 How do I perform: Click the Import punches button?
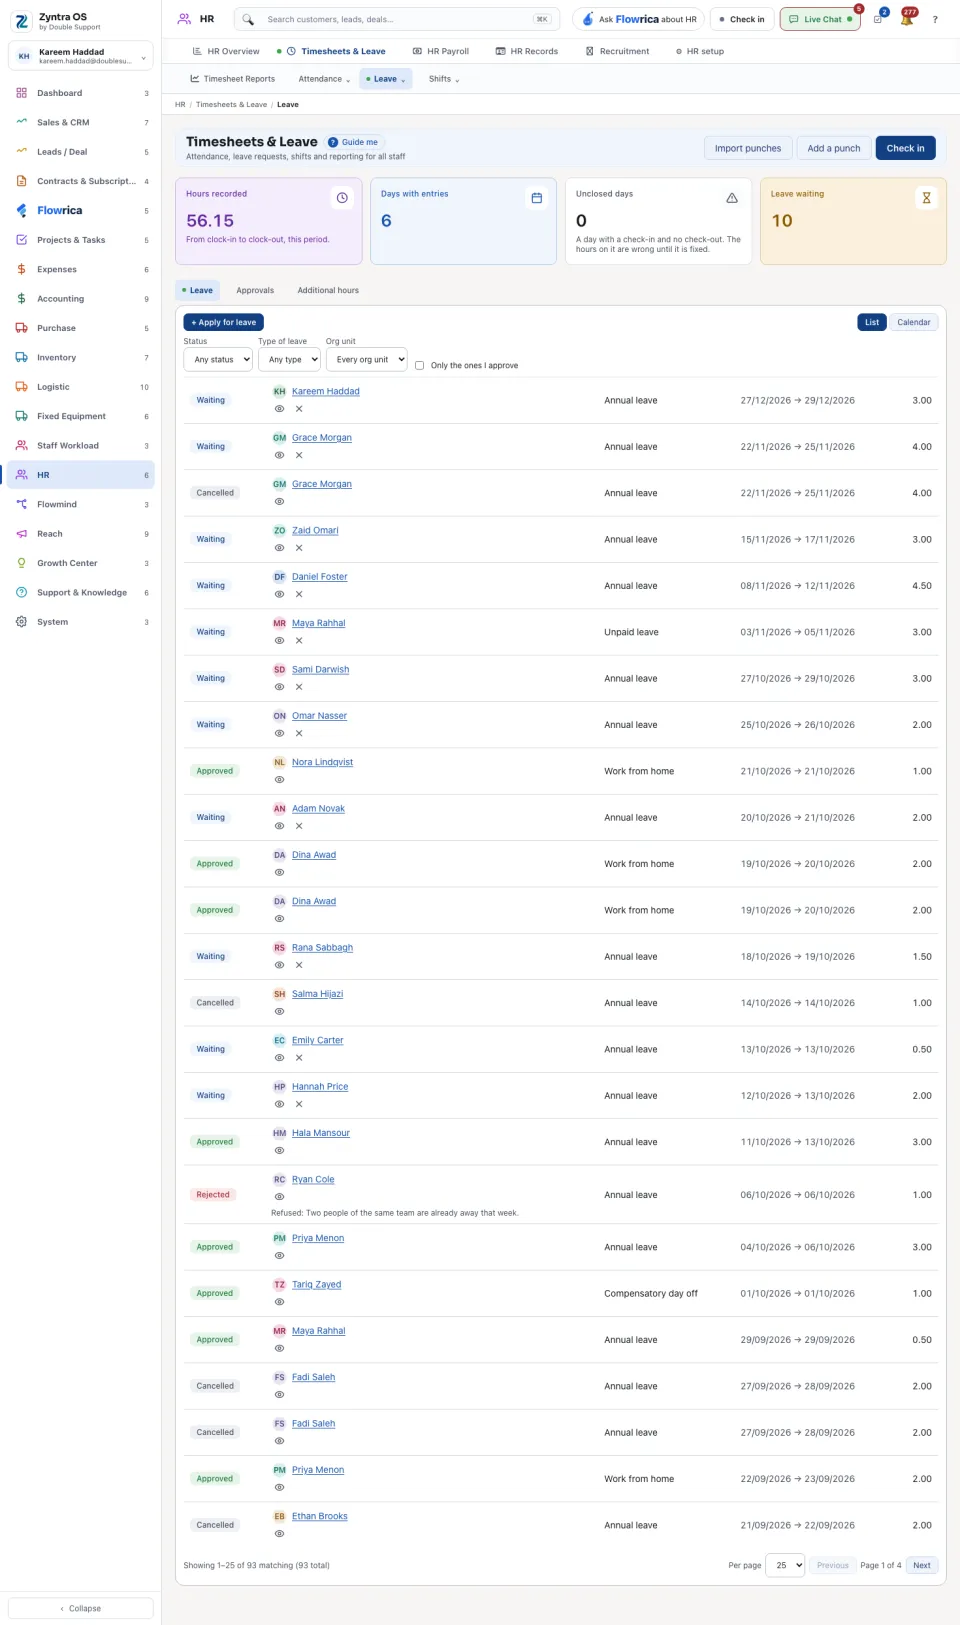pos(748,148)
